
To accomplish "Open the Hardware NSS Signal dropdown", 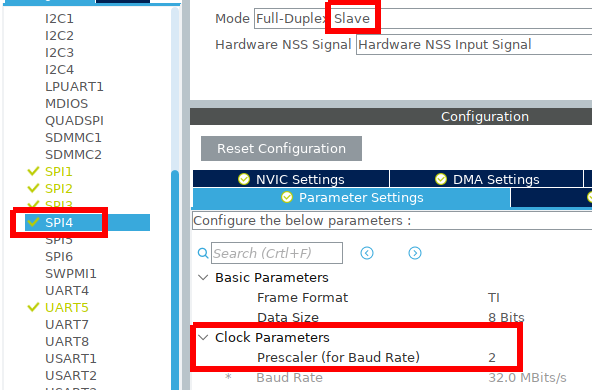I will [474, 45].
